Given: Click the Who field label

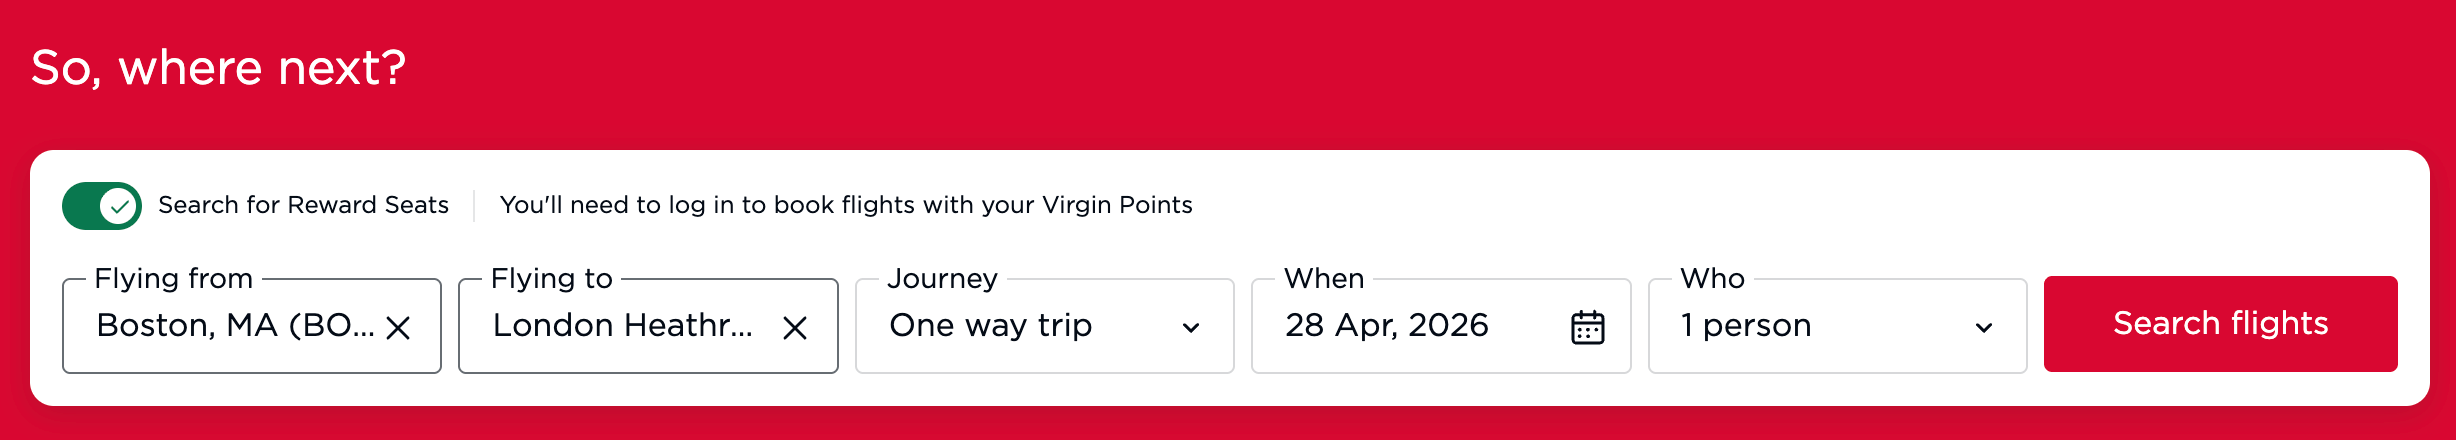Looking at the screenshot, I should tap(1712, 278).
